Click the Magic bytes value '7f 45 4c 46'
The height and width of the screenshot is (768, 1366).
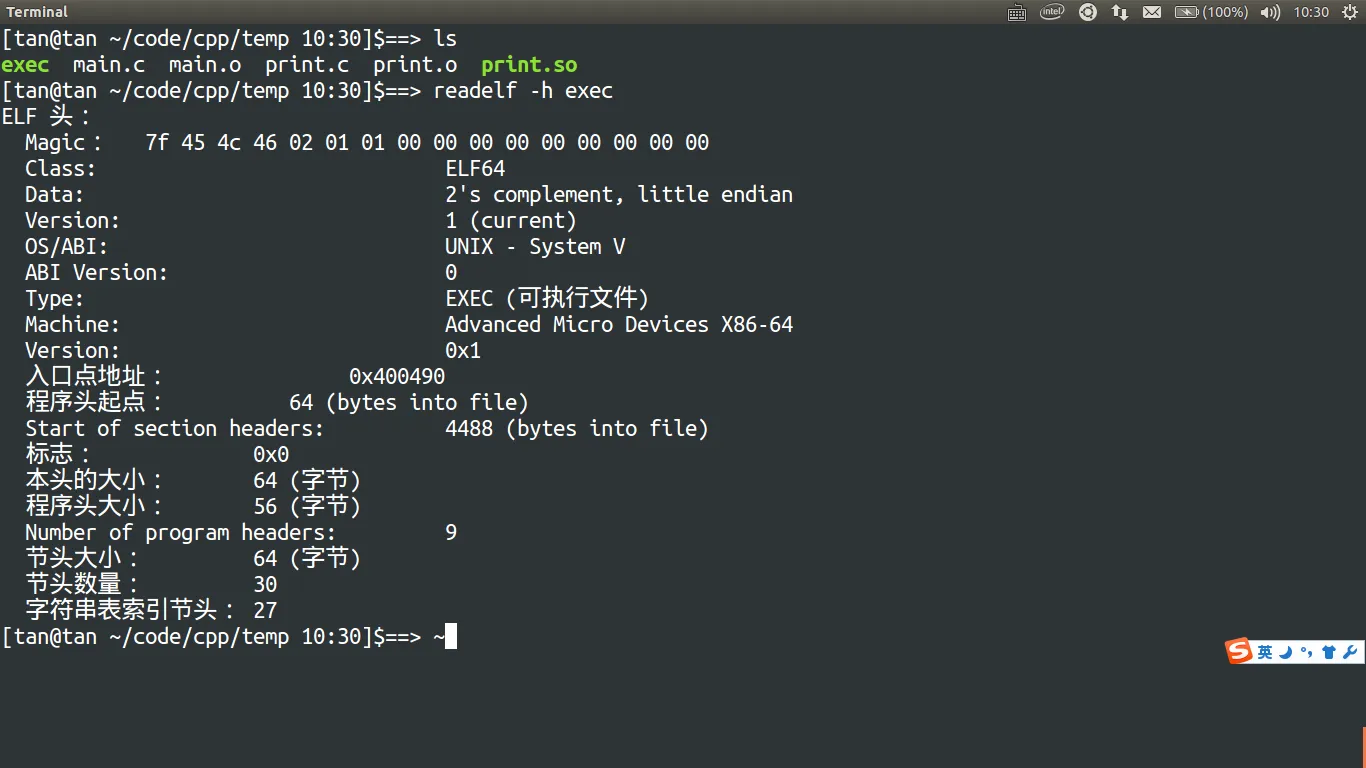point(211,143)
